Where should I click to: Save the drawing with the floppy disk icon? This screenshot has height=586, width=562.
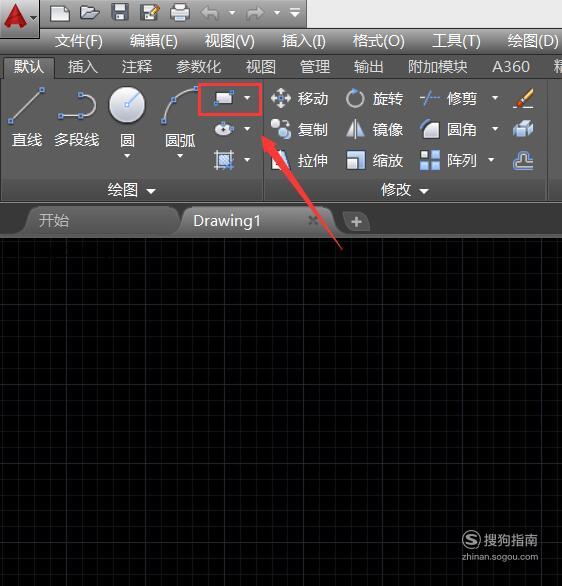(120, 13)
